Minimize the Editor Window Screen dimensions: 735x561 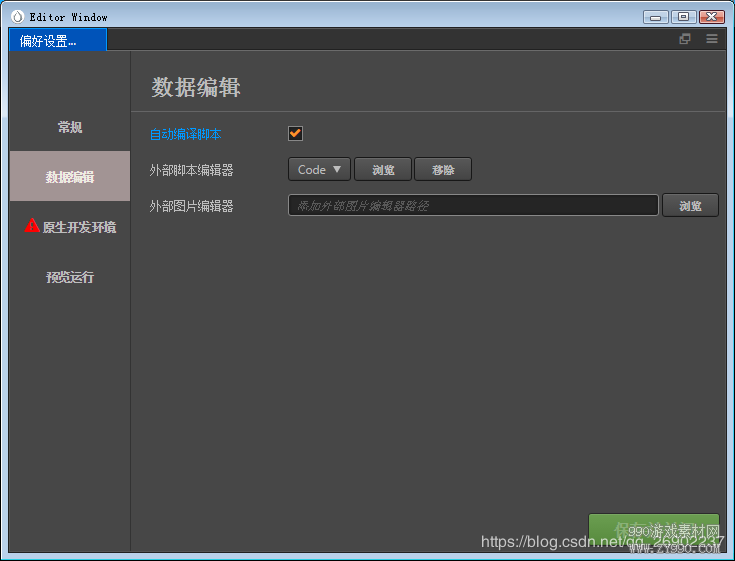[x=656, y=17]
